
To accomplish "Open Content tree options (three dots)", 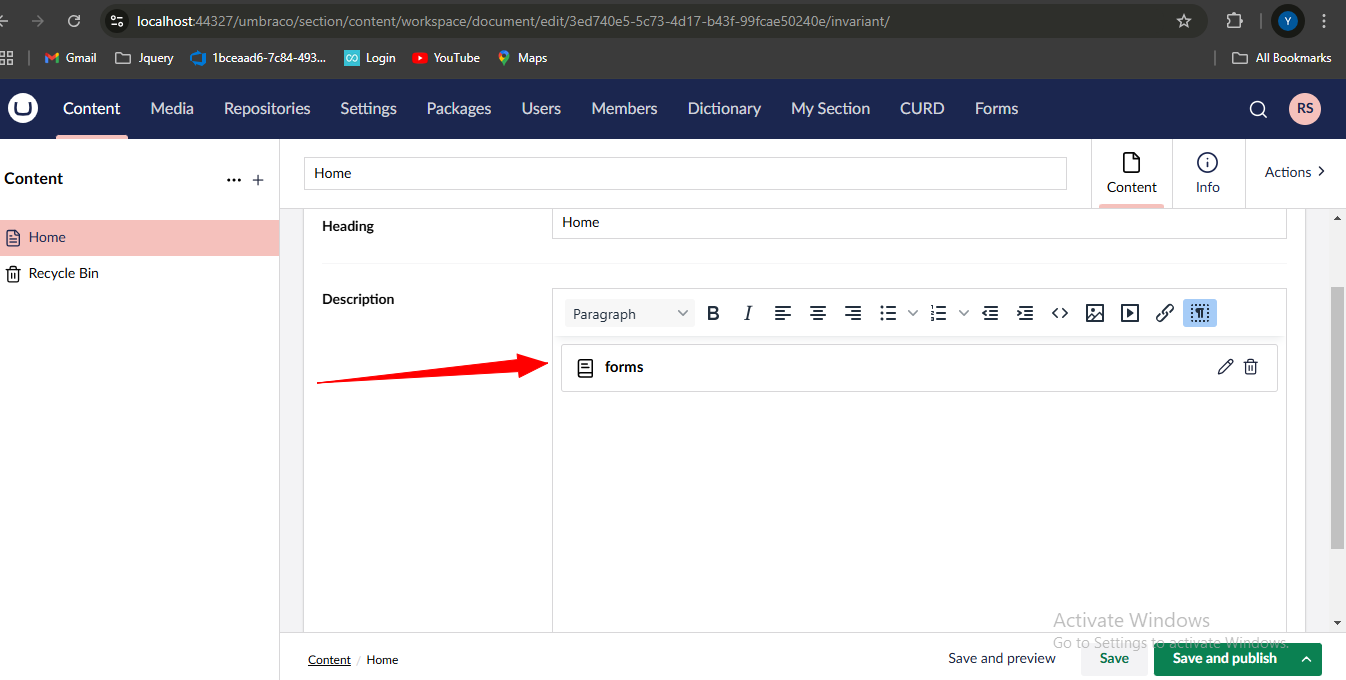I will tap(234, 180).
